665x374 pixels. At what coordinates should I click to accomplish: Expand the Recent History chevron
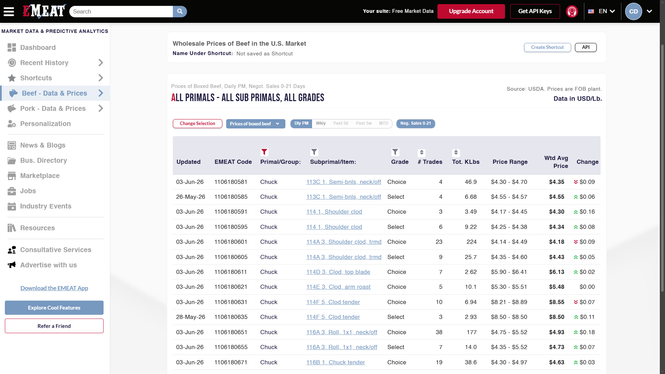pyautogui.click(x=101, y=63)
